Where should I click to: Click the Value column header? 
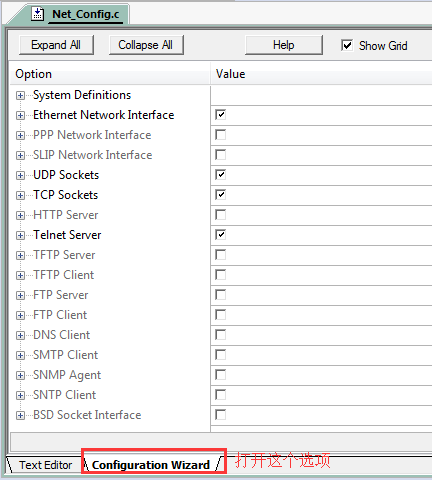322,74
